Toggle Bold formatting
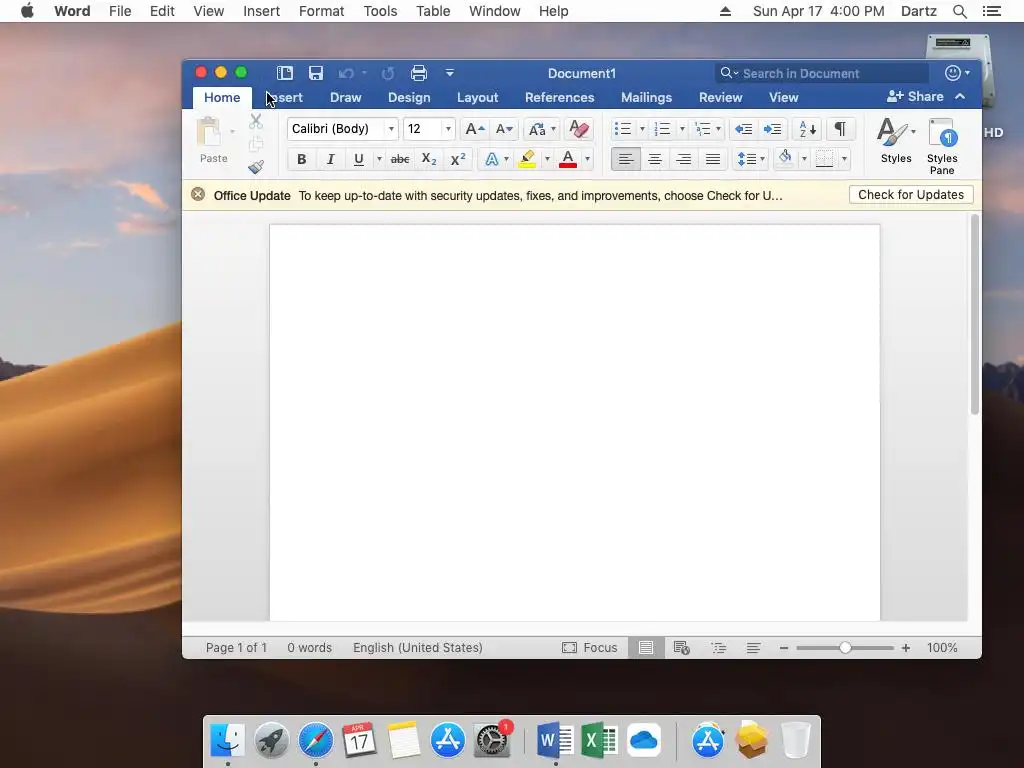The height and width of the screenshot is (768, 1024). pos(301,159)
